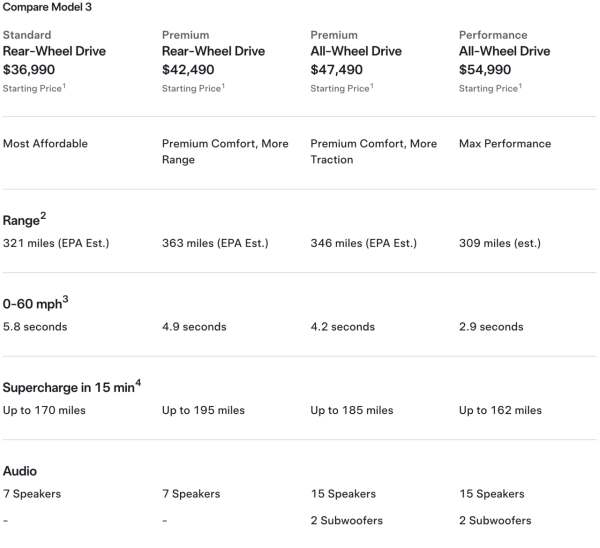The width and height of the screenshot is (600, 548).
Task: Select the Performance All-Wheel Drive column title
Action: point(504,51)
